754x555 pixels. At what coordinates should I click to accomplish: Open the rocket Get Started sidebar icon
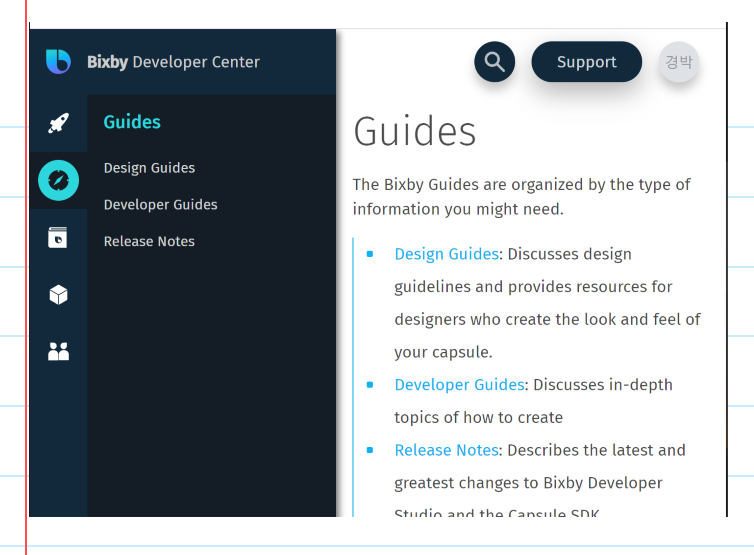pyautogui.click(x=58, y=123)
